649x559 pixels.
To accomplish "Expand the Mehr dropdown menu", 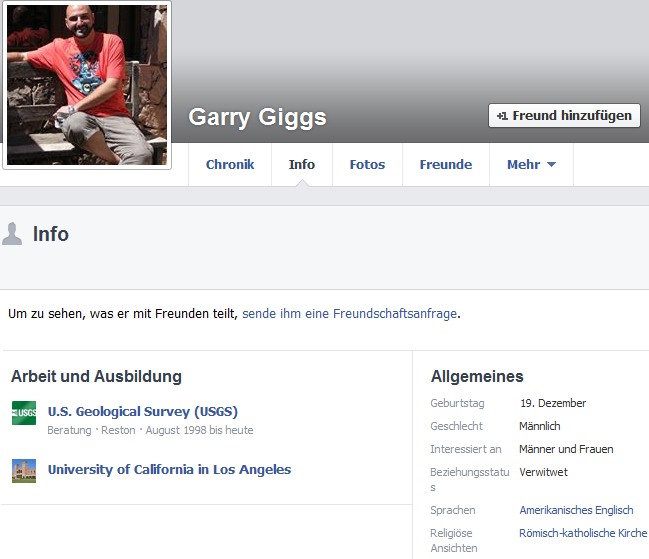I will point(531,165).
